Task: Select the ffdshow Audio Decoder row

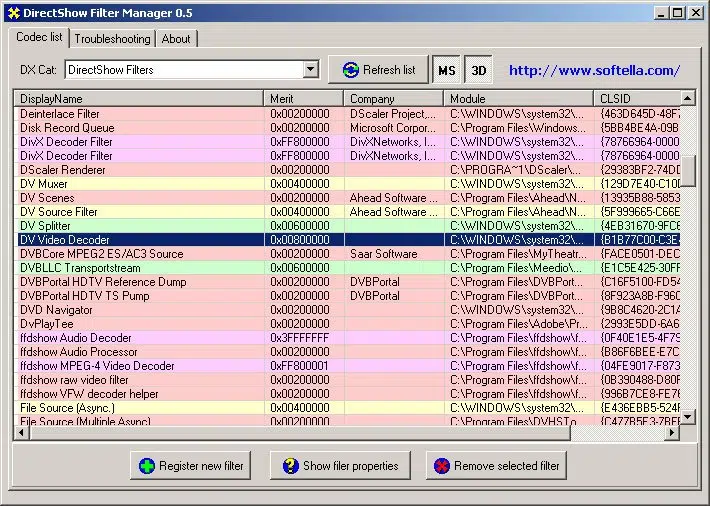Action: [x=348, y=338]
